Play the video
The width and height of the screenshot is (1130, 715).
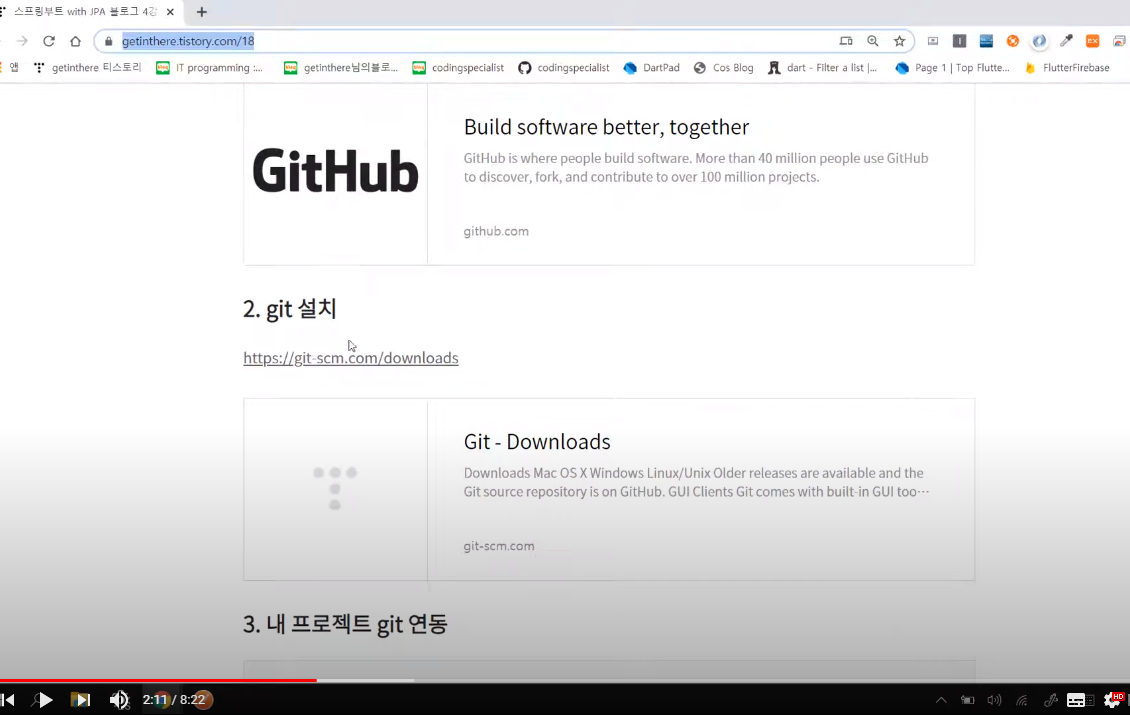click(x=43, y=700)
